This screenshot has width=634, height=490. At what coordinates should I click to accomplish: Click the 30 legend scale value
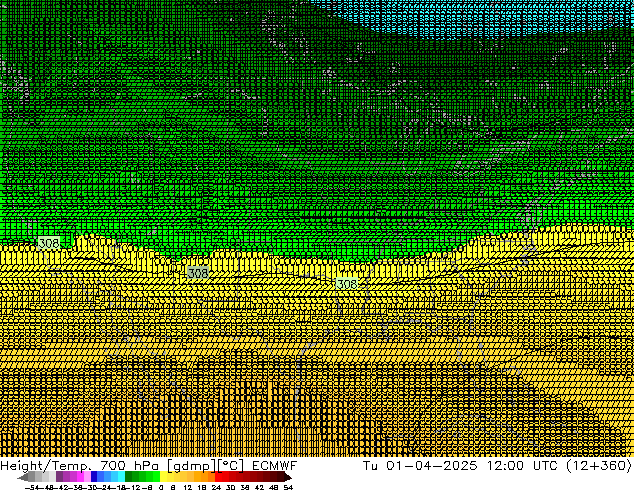tap(230, 487)
